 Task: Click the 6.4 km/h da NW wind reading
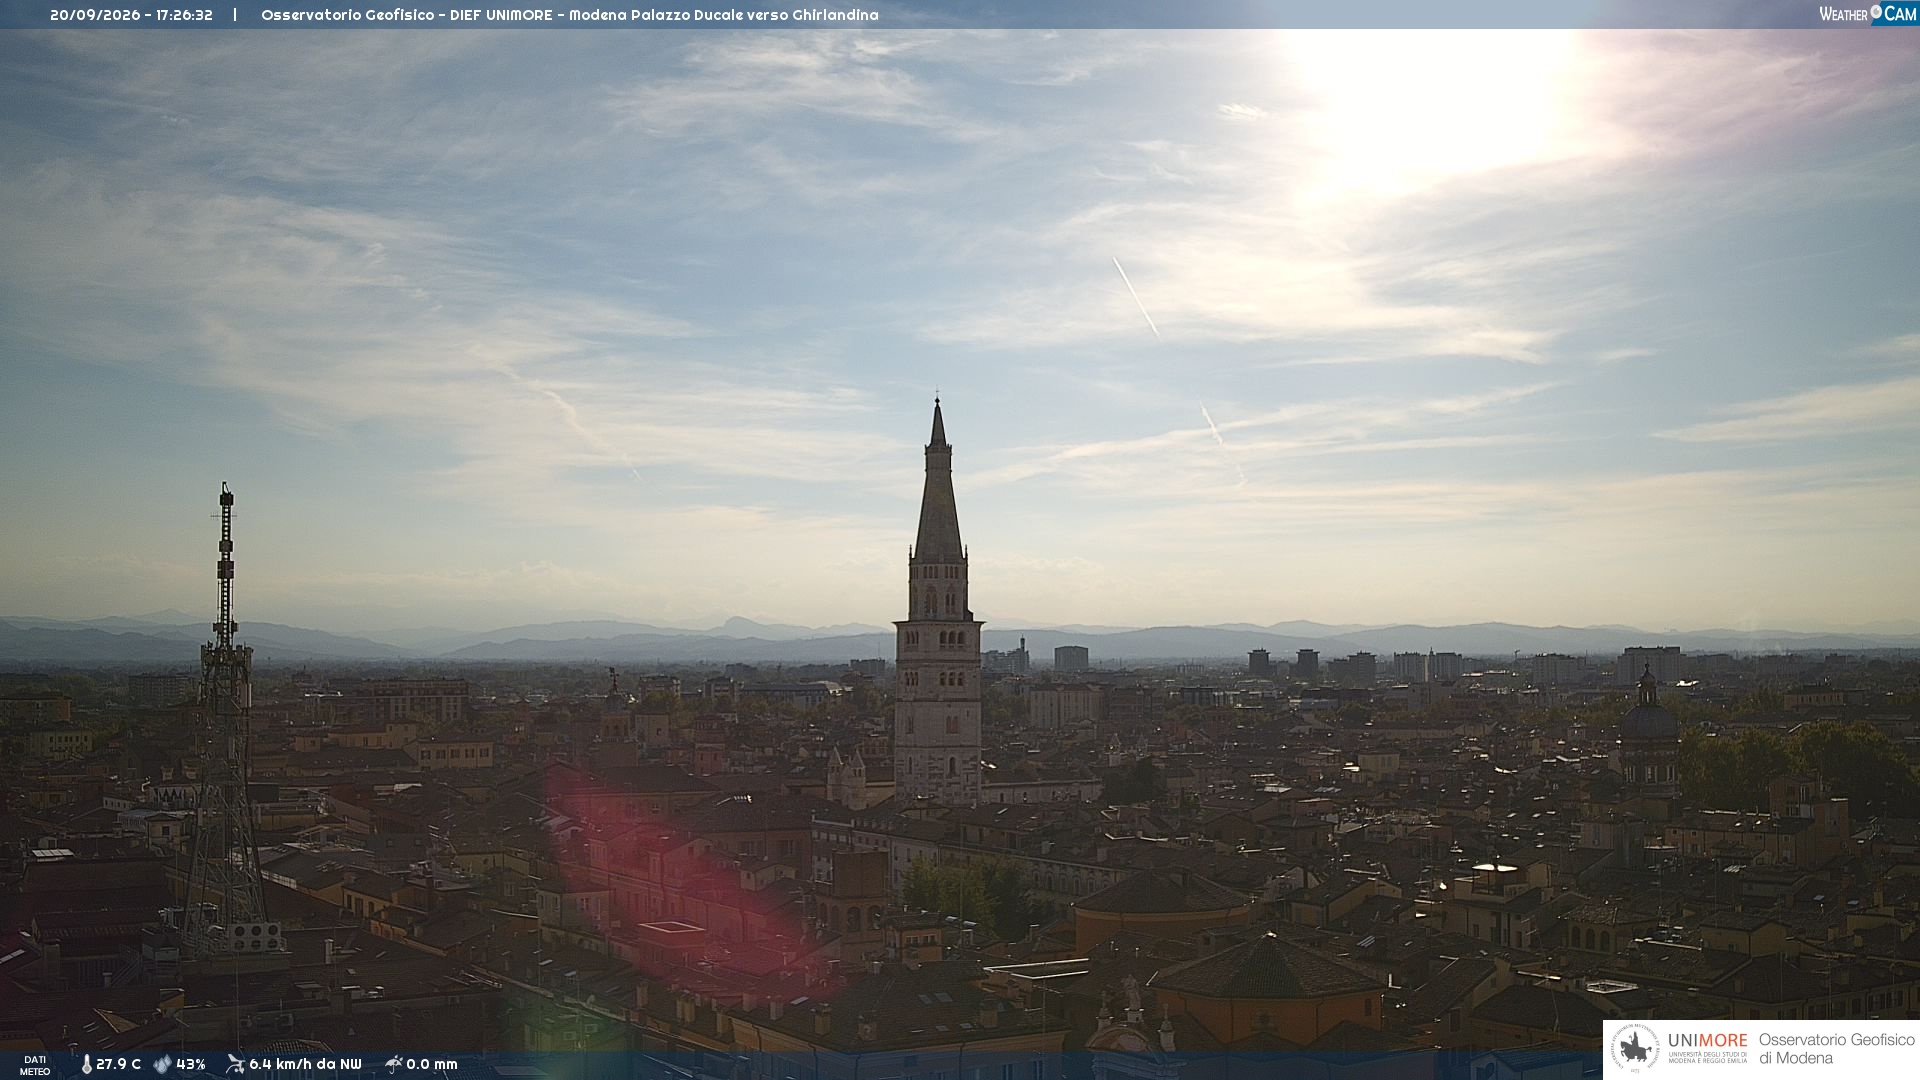(x=305, y=1065)
